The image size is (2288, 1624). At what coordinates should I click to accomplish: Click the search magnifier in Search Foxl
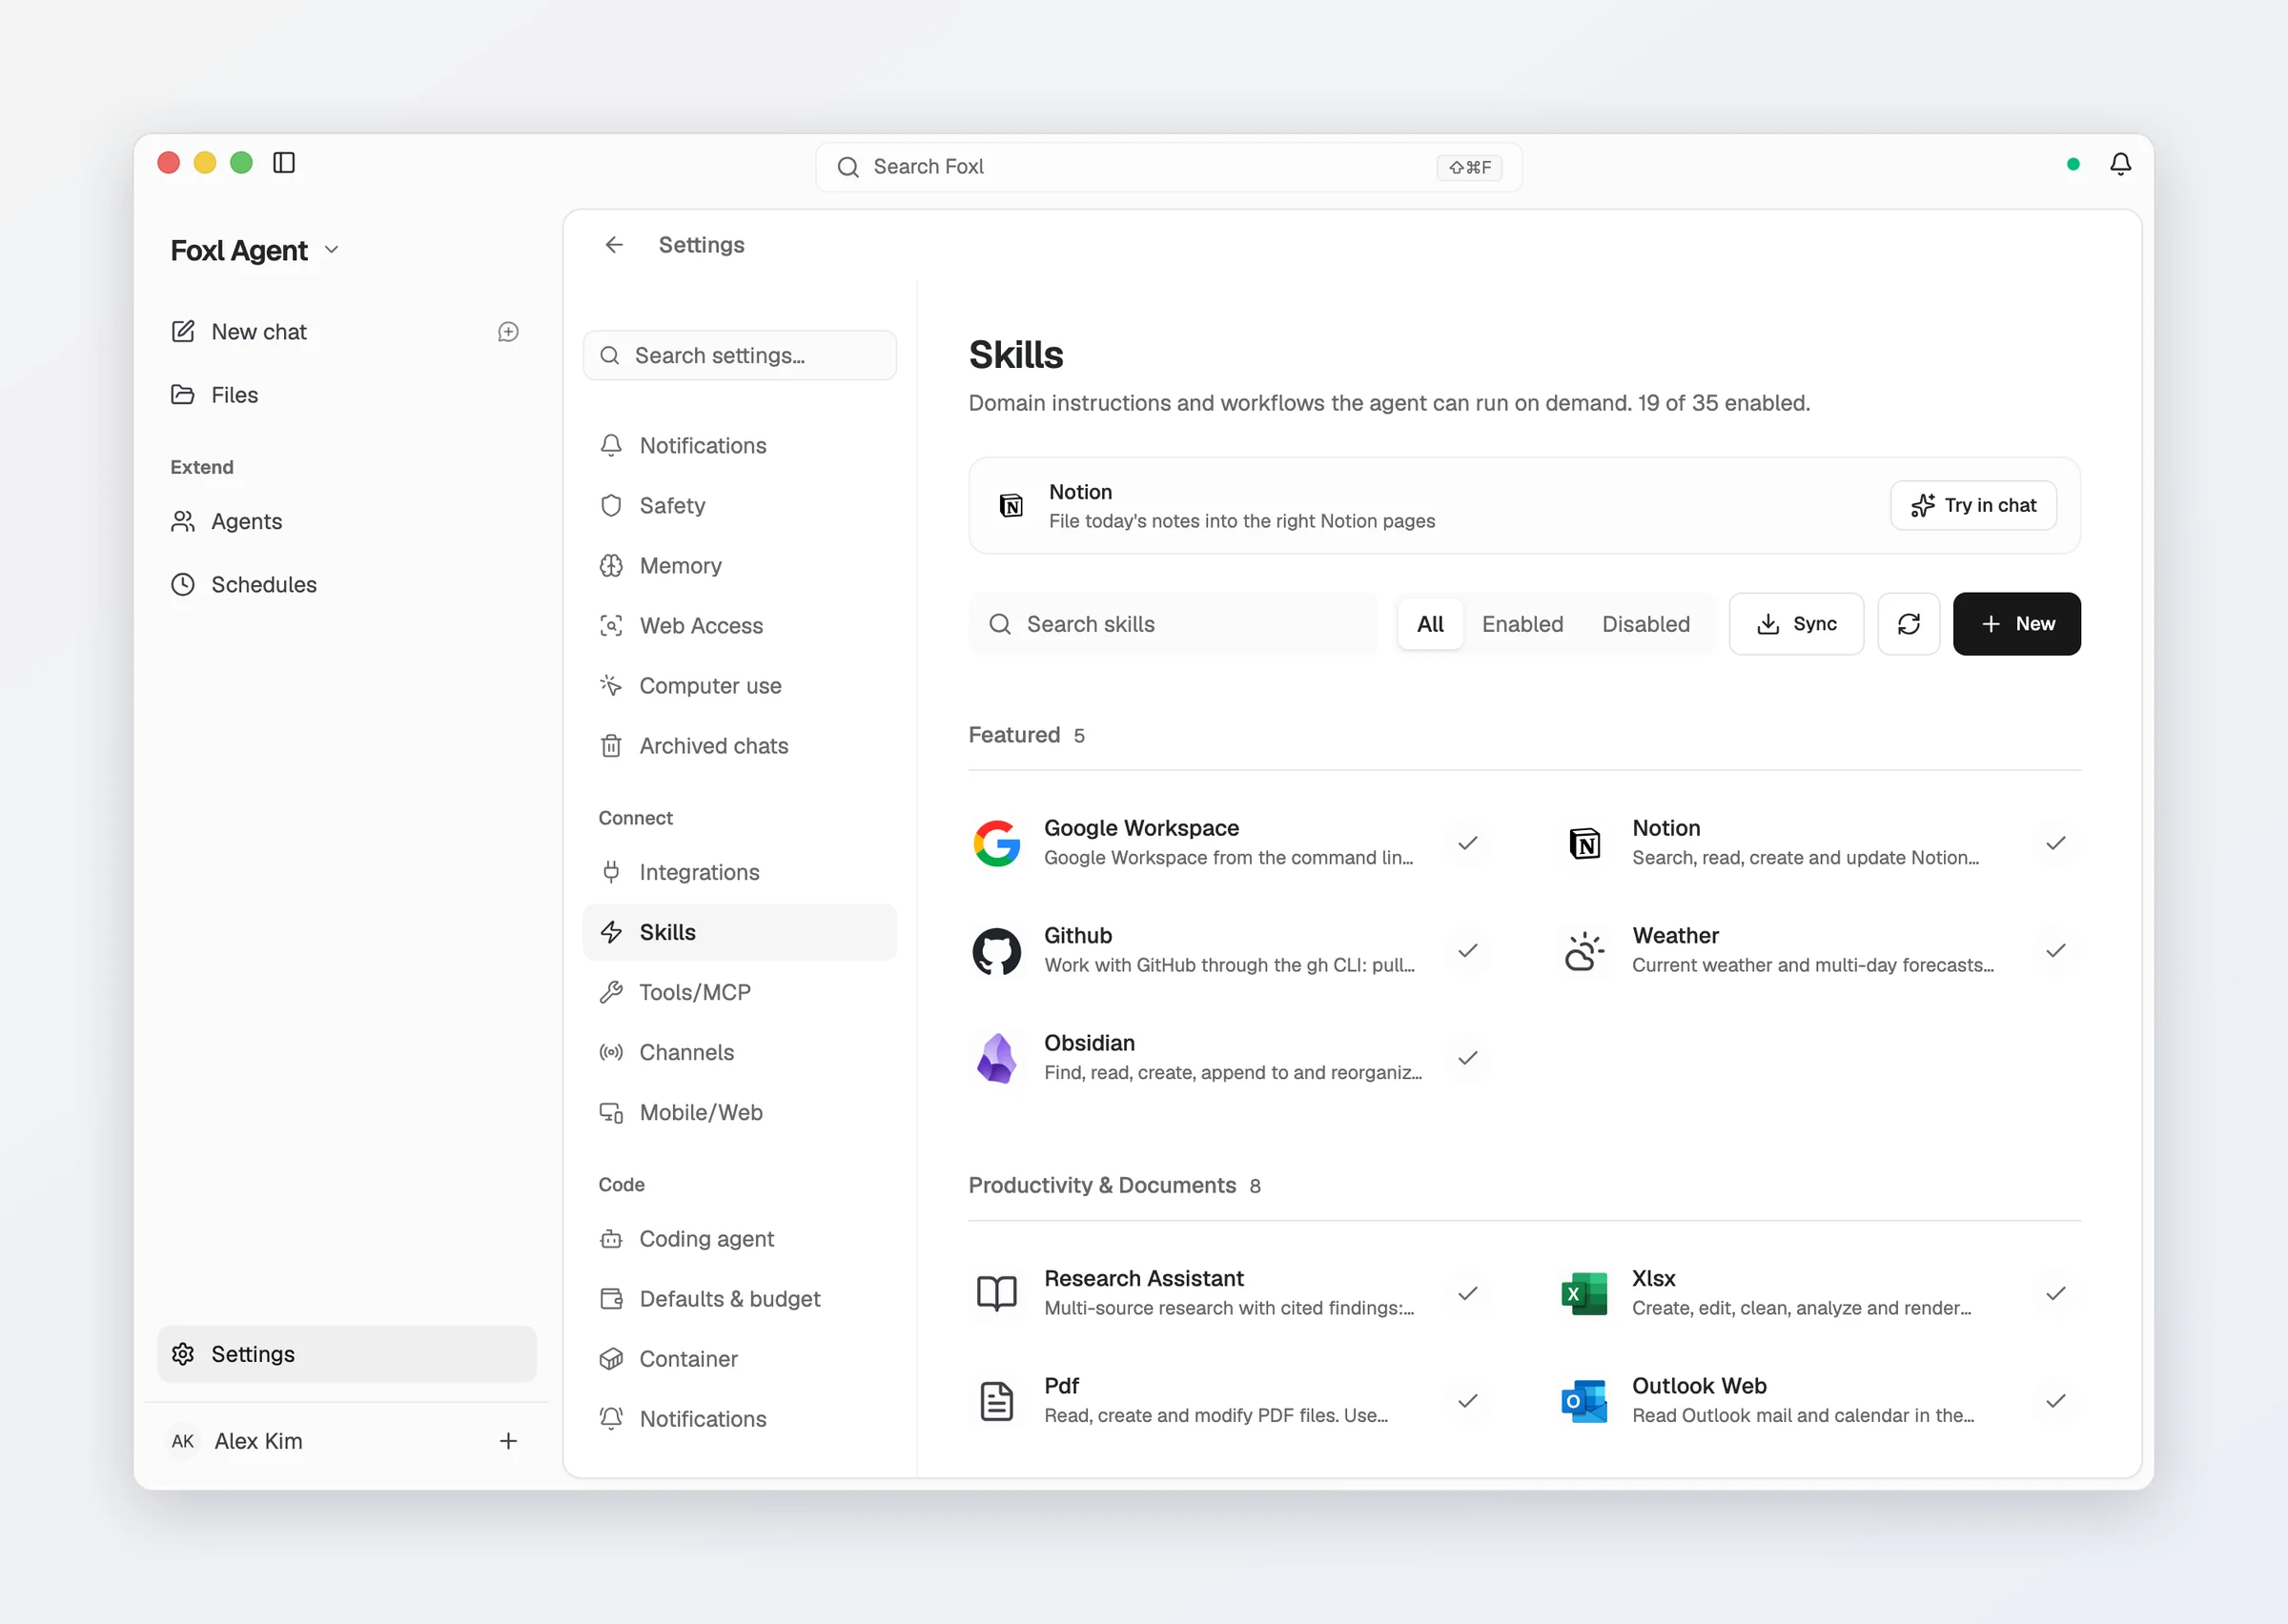(848, 167)
